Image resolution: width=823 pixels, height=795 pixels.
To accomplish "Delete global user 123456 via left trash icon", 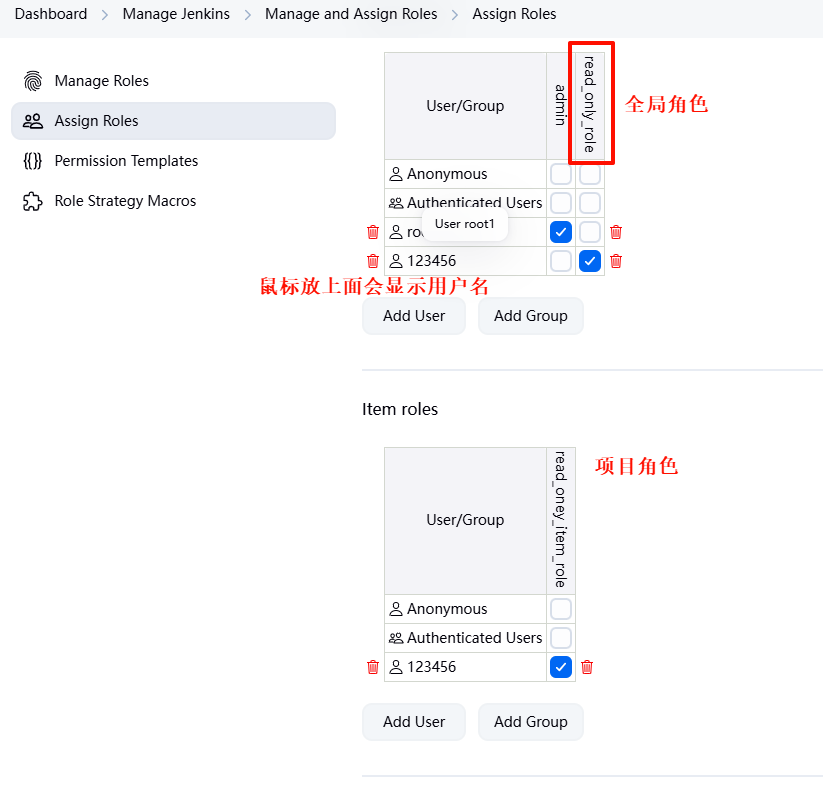I will pyautogui.click(x=373, y=261).
